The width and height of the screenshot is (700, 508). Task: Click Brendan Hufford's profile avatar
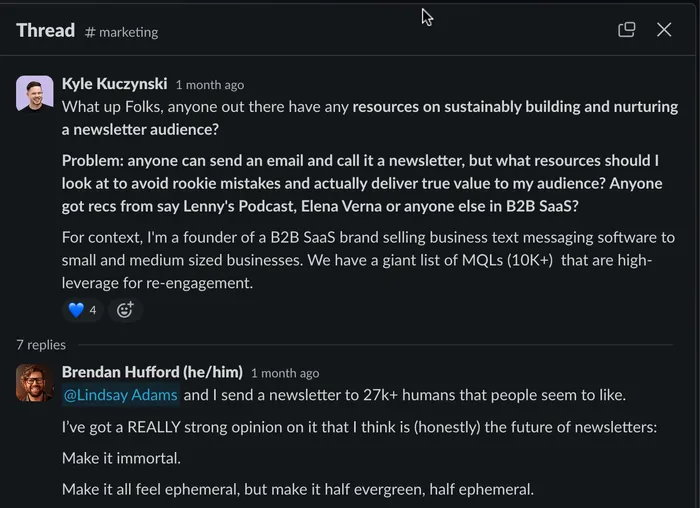click(x=35, y=382)
